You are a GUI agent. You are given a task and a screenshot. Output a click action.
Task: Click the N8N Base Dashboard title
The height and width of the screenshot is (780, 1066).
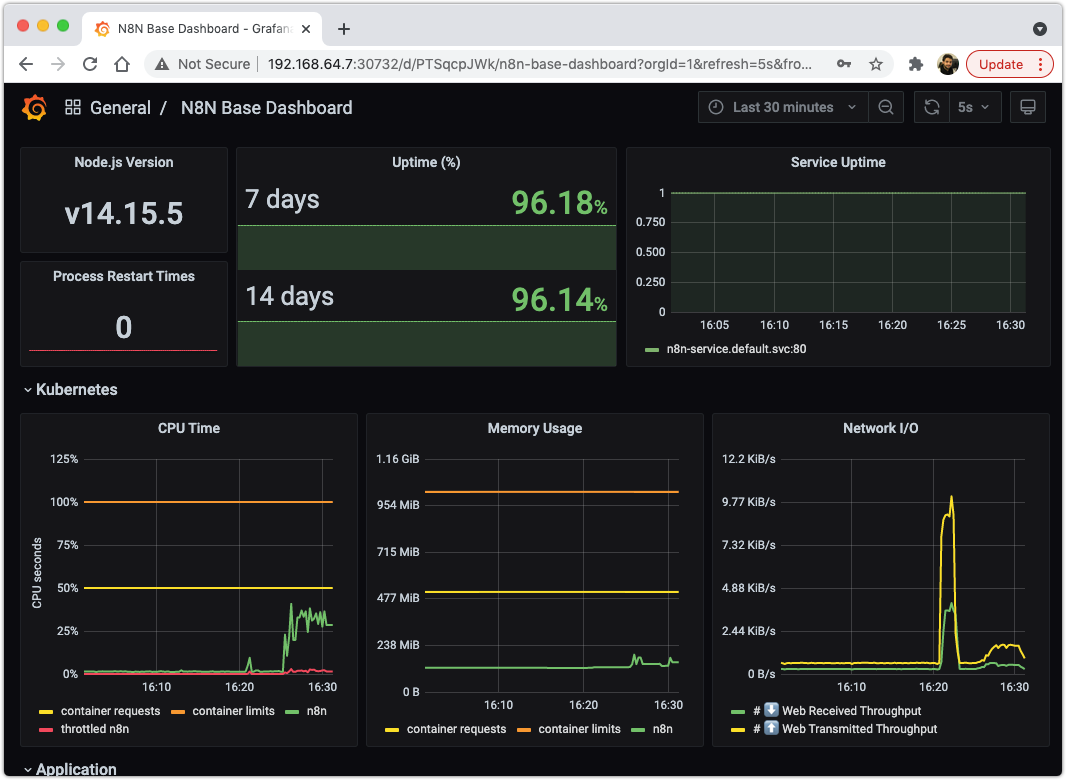[x=266, y=107]
